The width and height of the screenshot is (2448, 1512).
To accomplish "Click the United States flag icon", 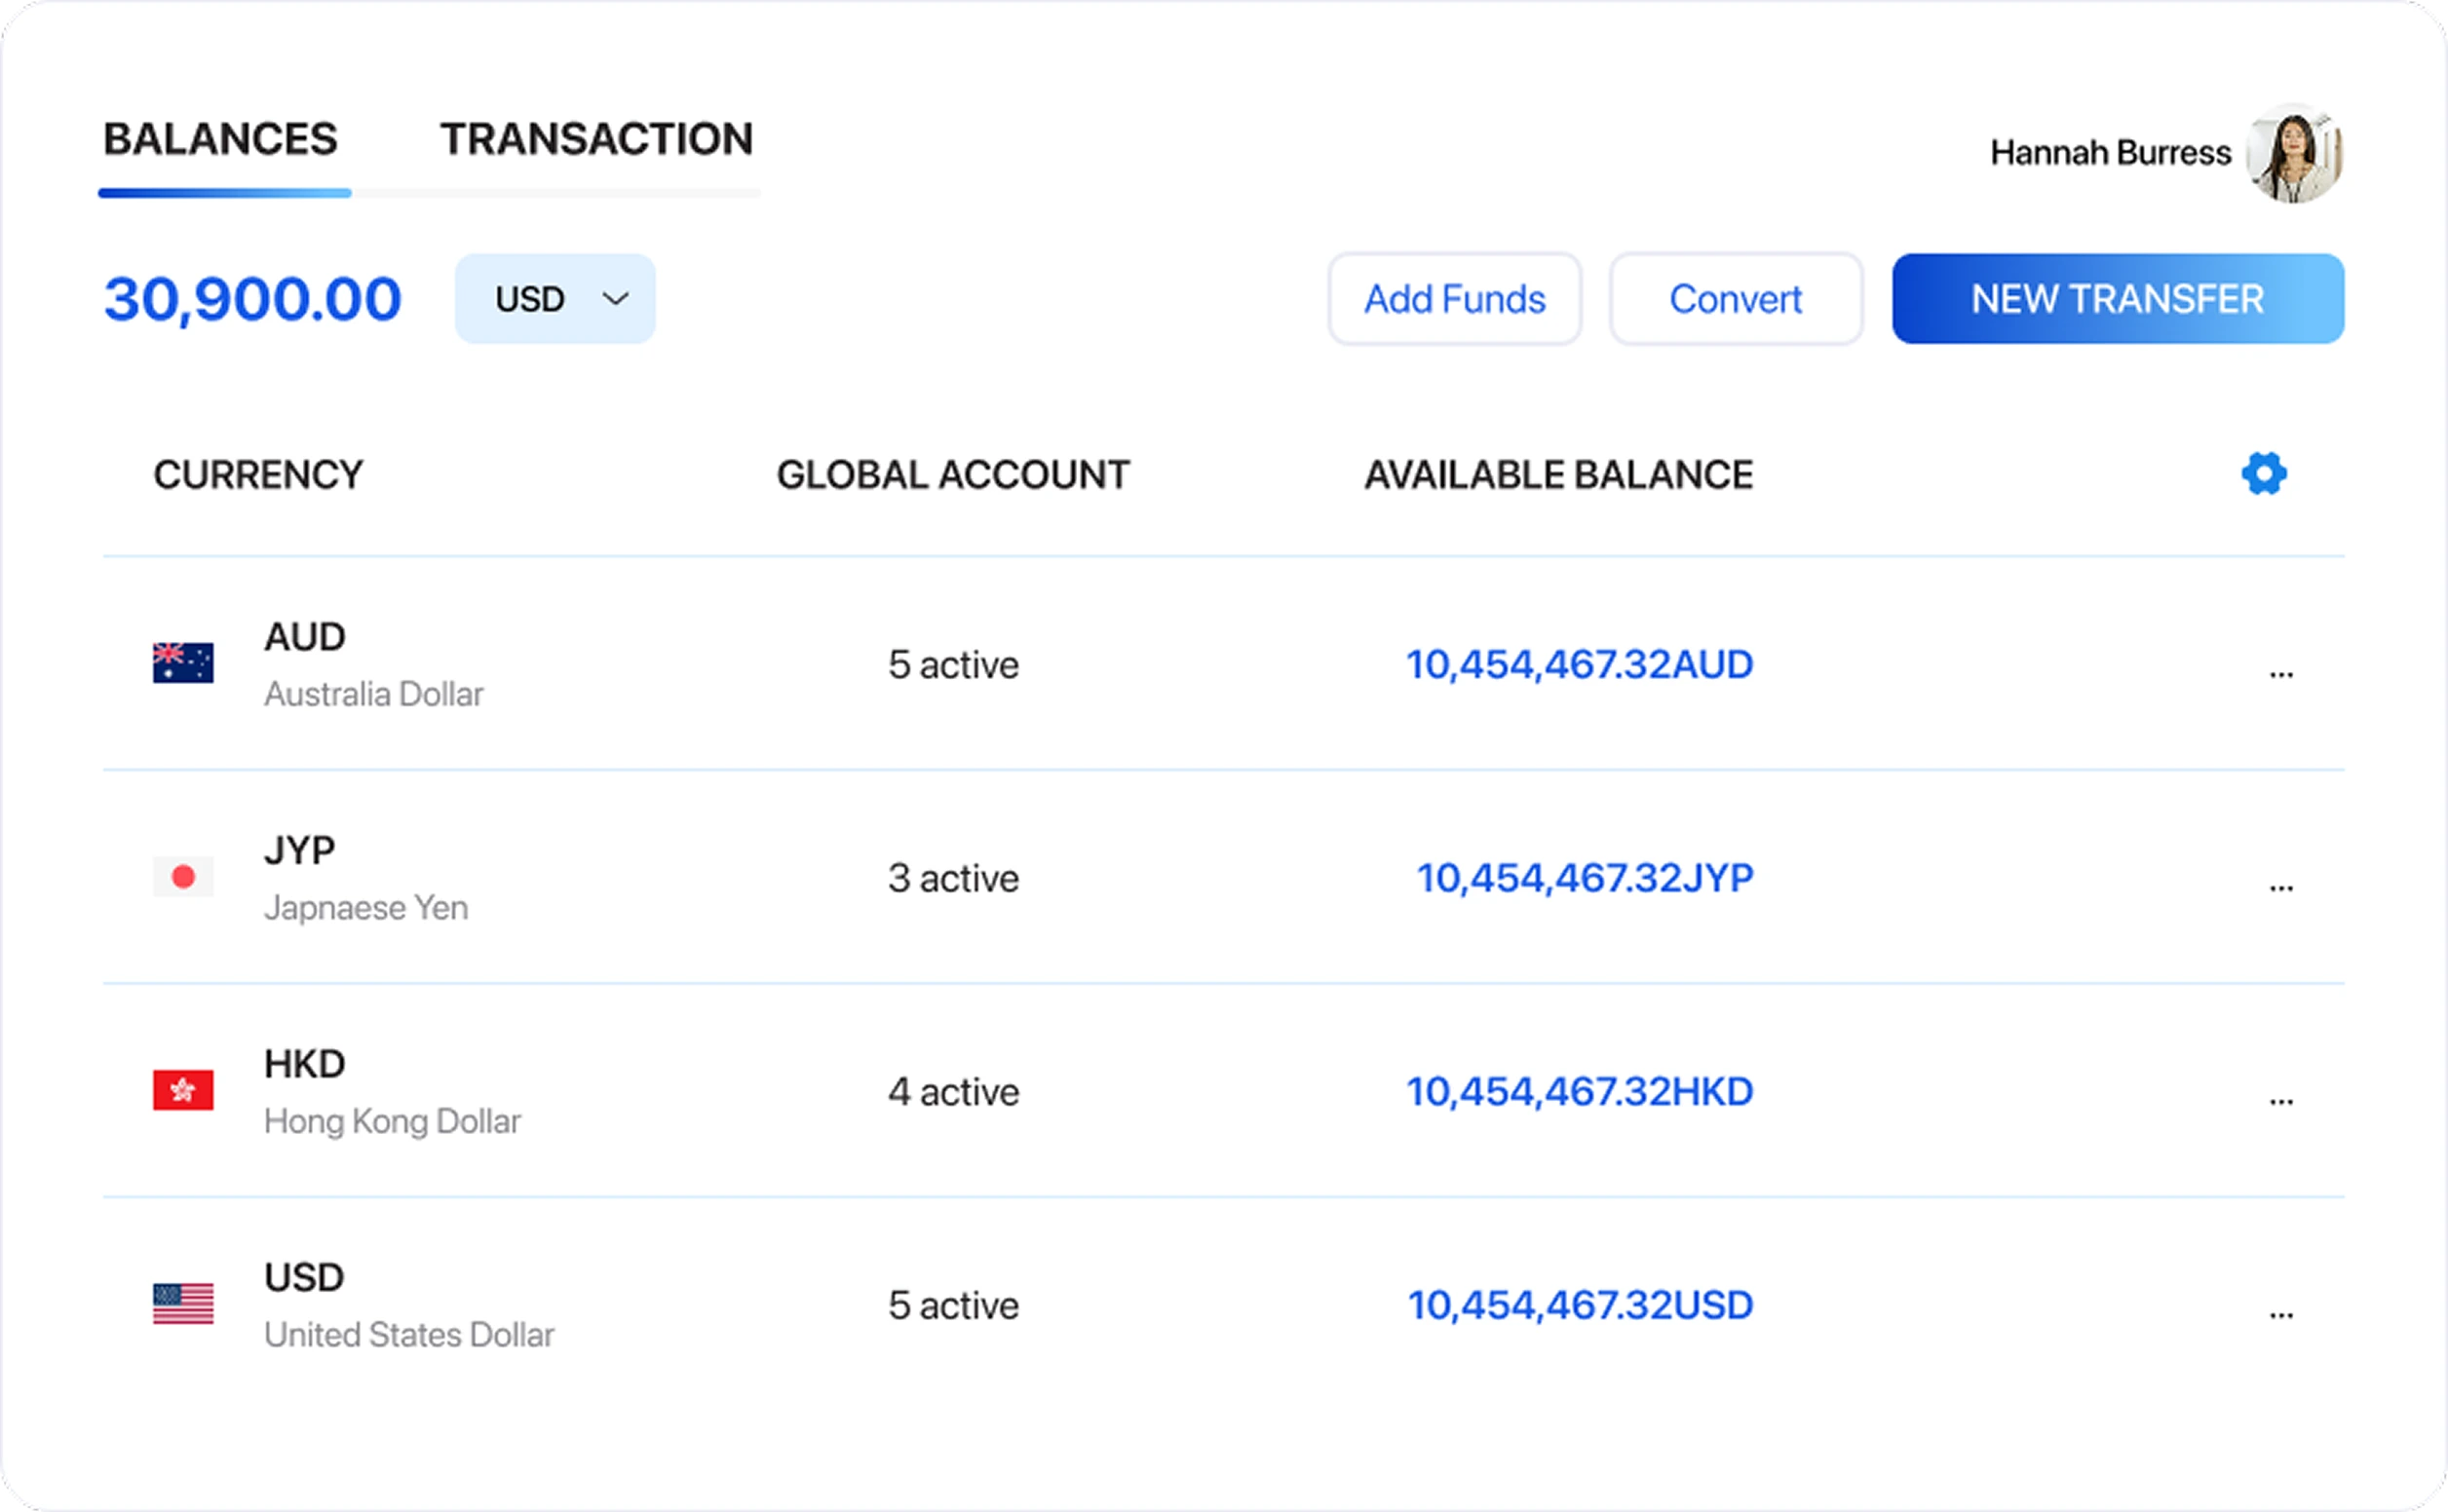I will (x=183, y=1304).
